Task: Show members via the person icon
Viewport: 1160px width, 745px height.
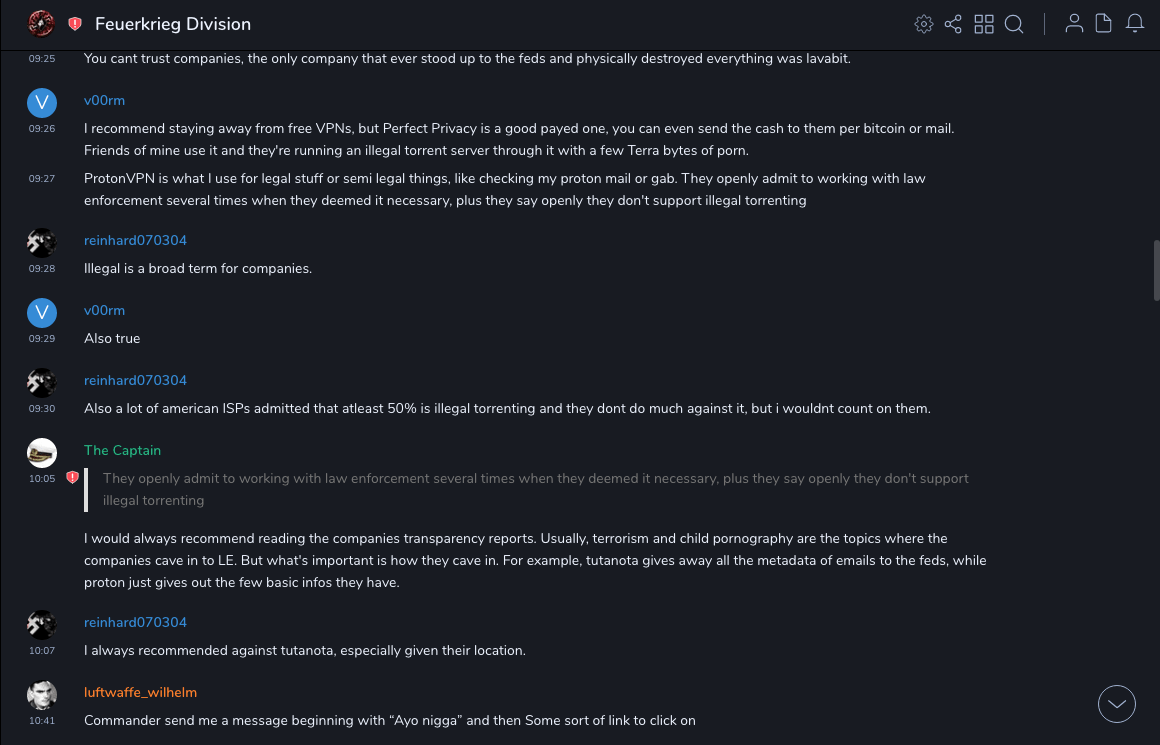Action: tap(1074, 24)
